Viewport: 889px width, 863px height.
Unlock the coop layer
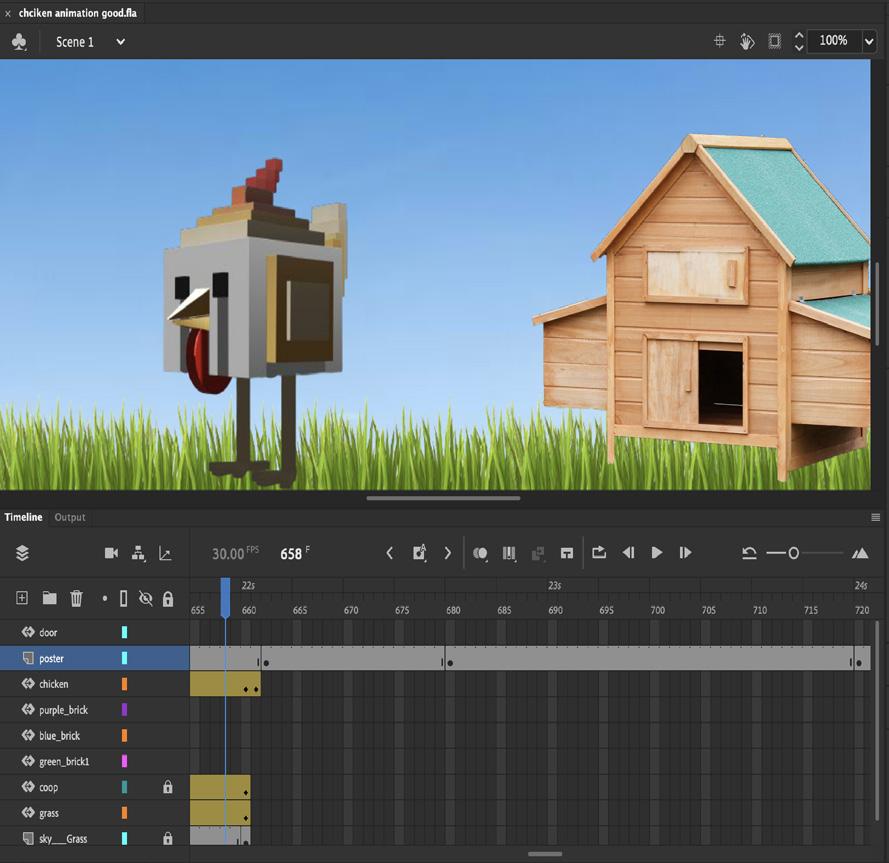(x=168, y=788)
